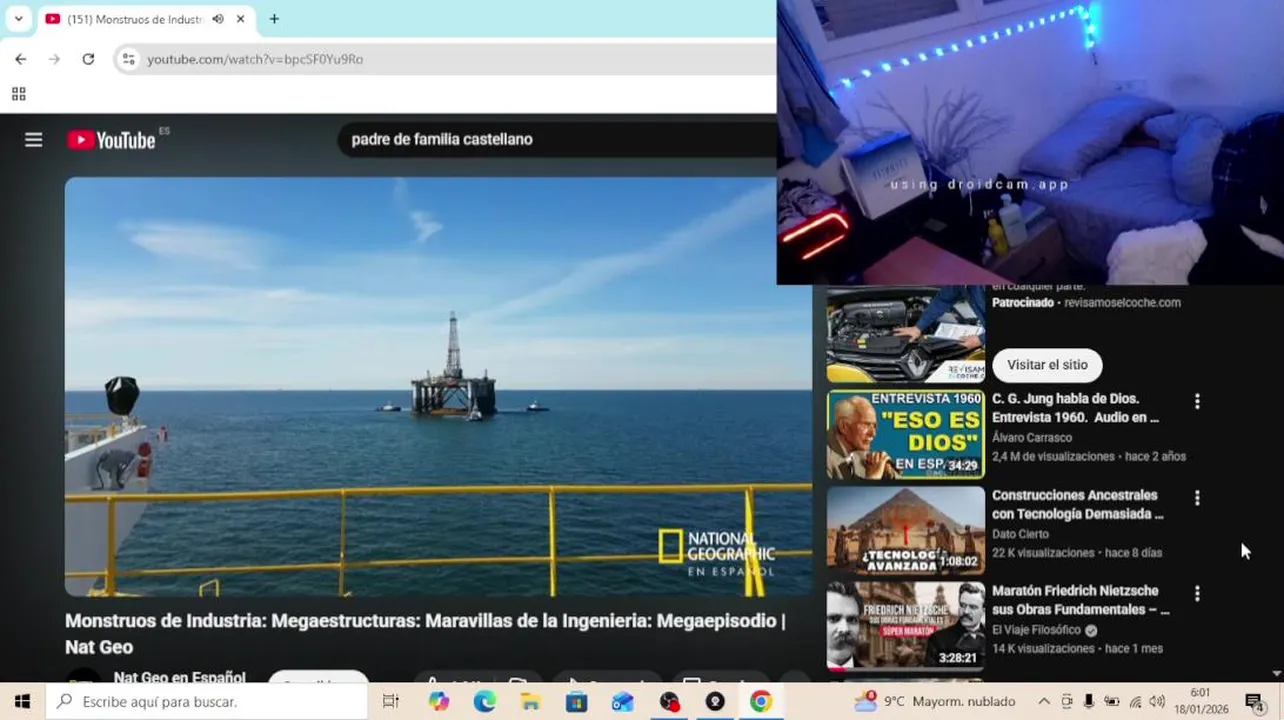Mute the tab via speaker icon

point(218,19)
